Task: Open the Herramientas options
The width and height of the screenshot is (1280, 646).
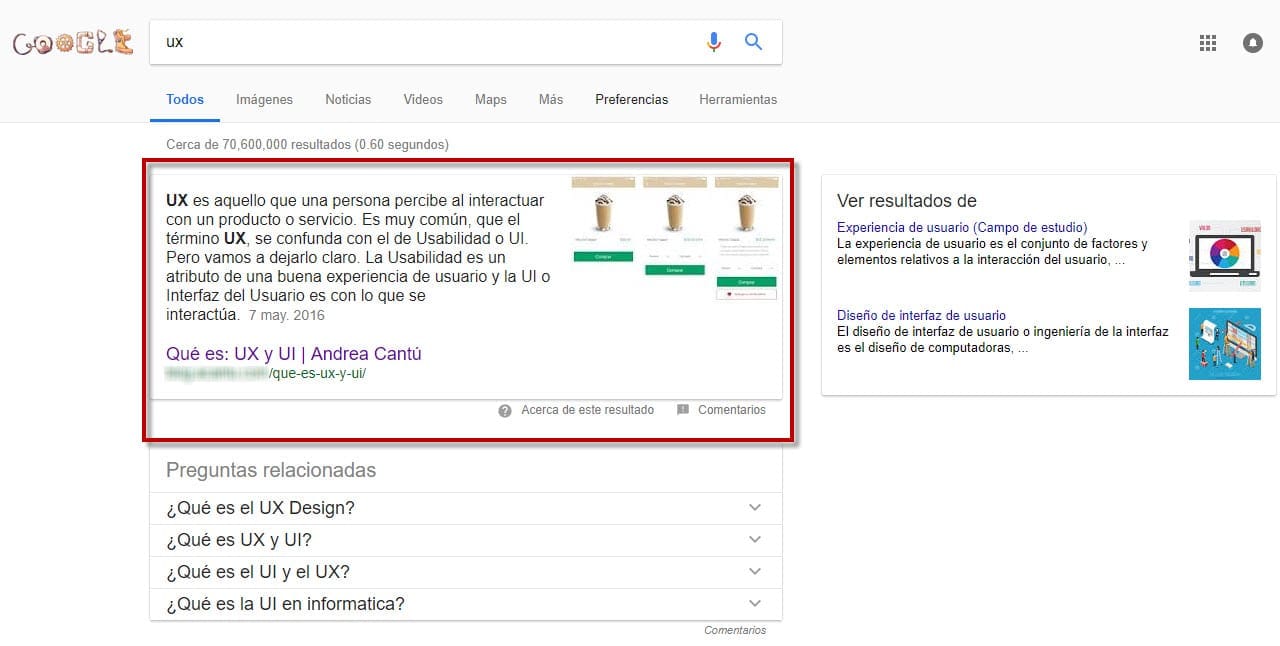Action: pyautogui.click(x=738, y=99)
